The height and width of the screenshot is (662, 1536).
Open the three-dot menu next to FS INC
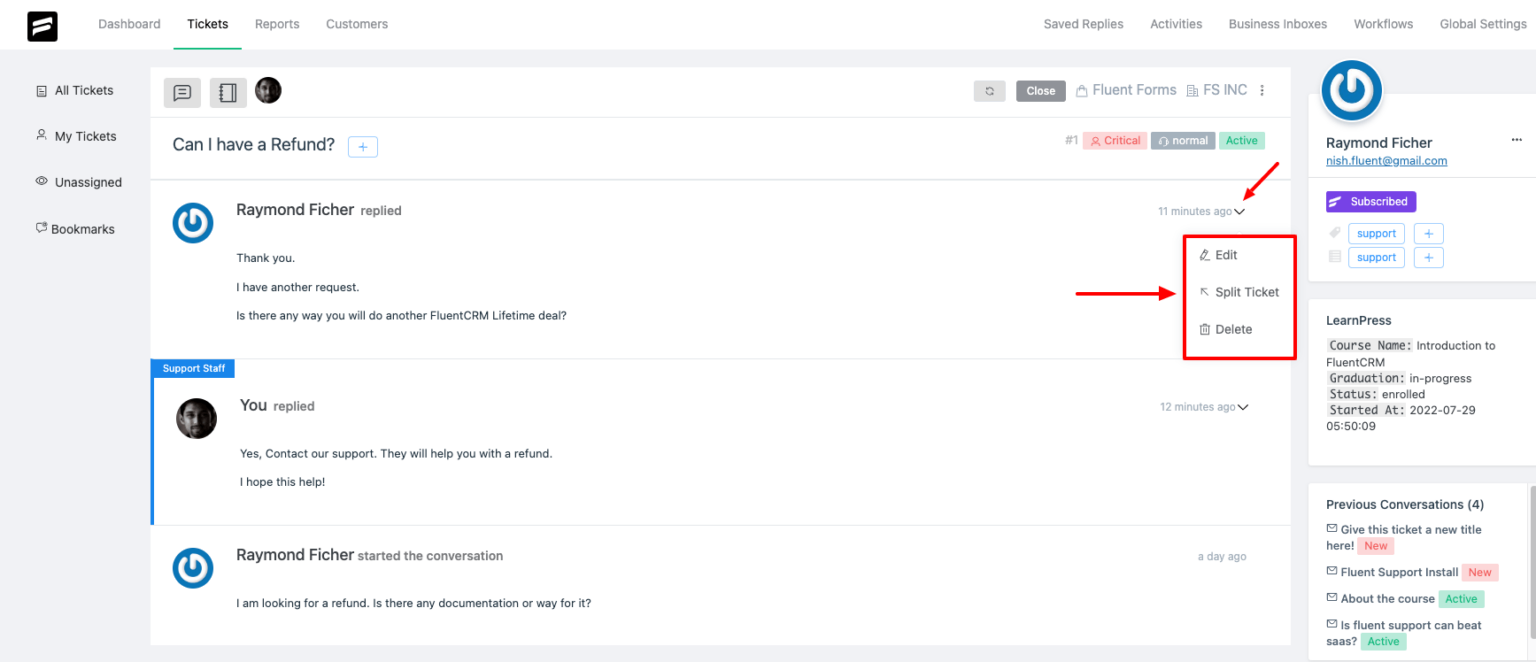1262,90
